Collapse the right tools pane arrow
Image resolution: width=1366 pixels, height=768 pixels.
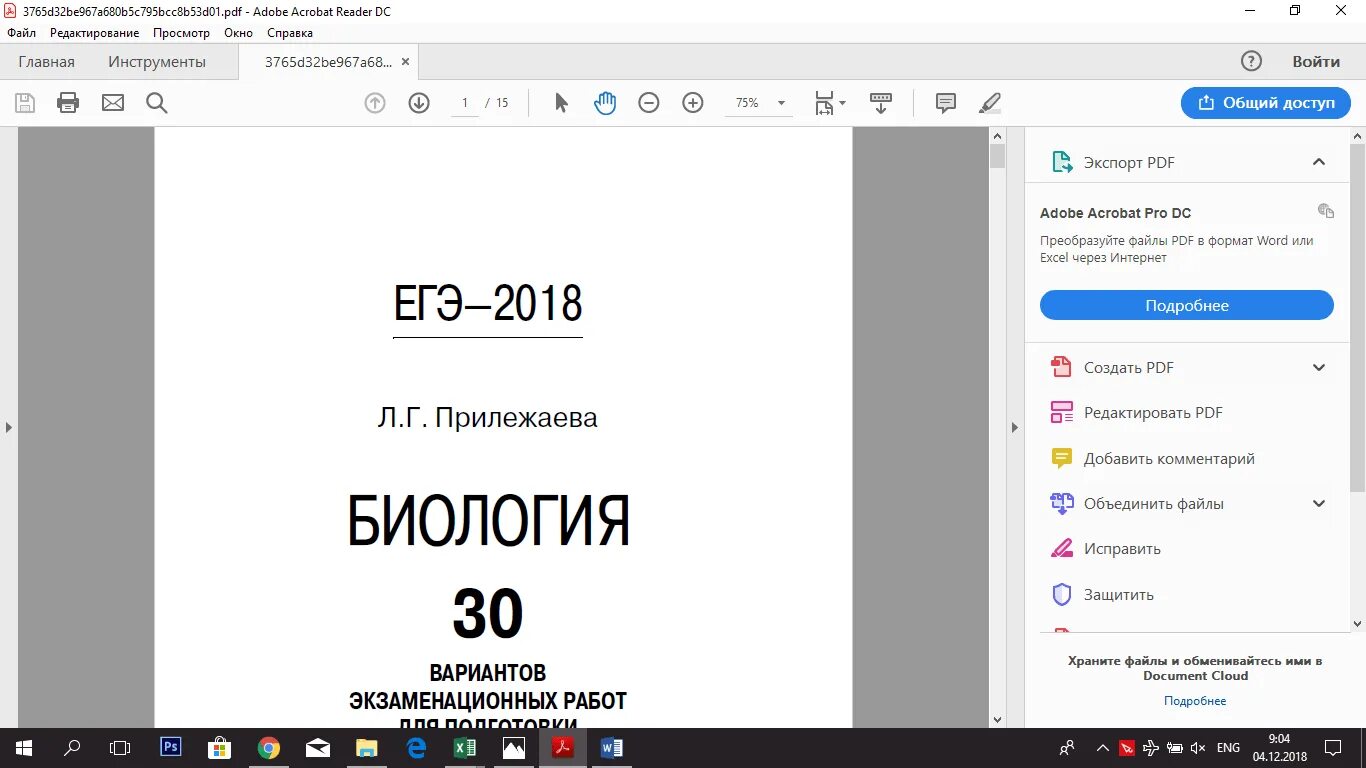pyautogui.click(x=1015, y=427)
